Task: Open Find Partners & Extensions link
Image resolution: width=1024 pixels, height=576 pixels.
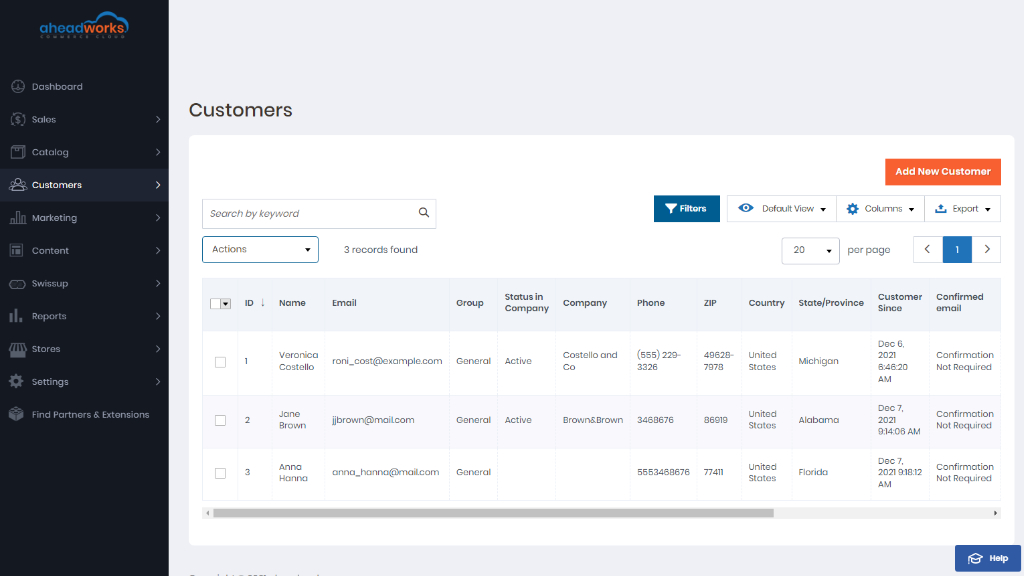Action: [90, 415]
